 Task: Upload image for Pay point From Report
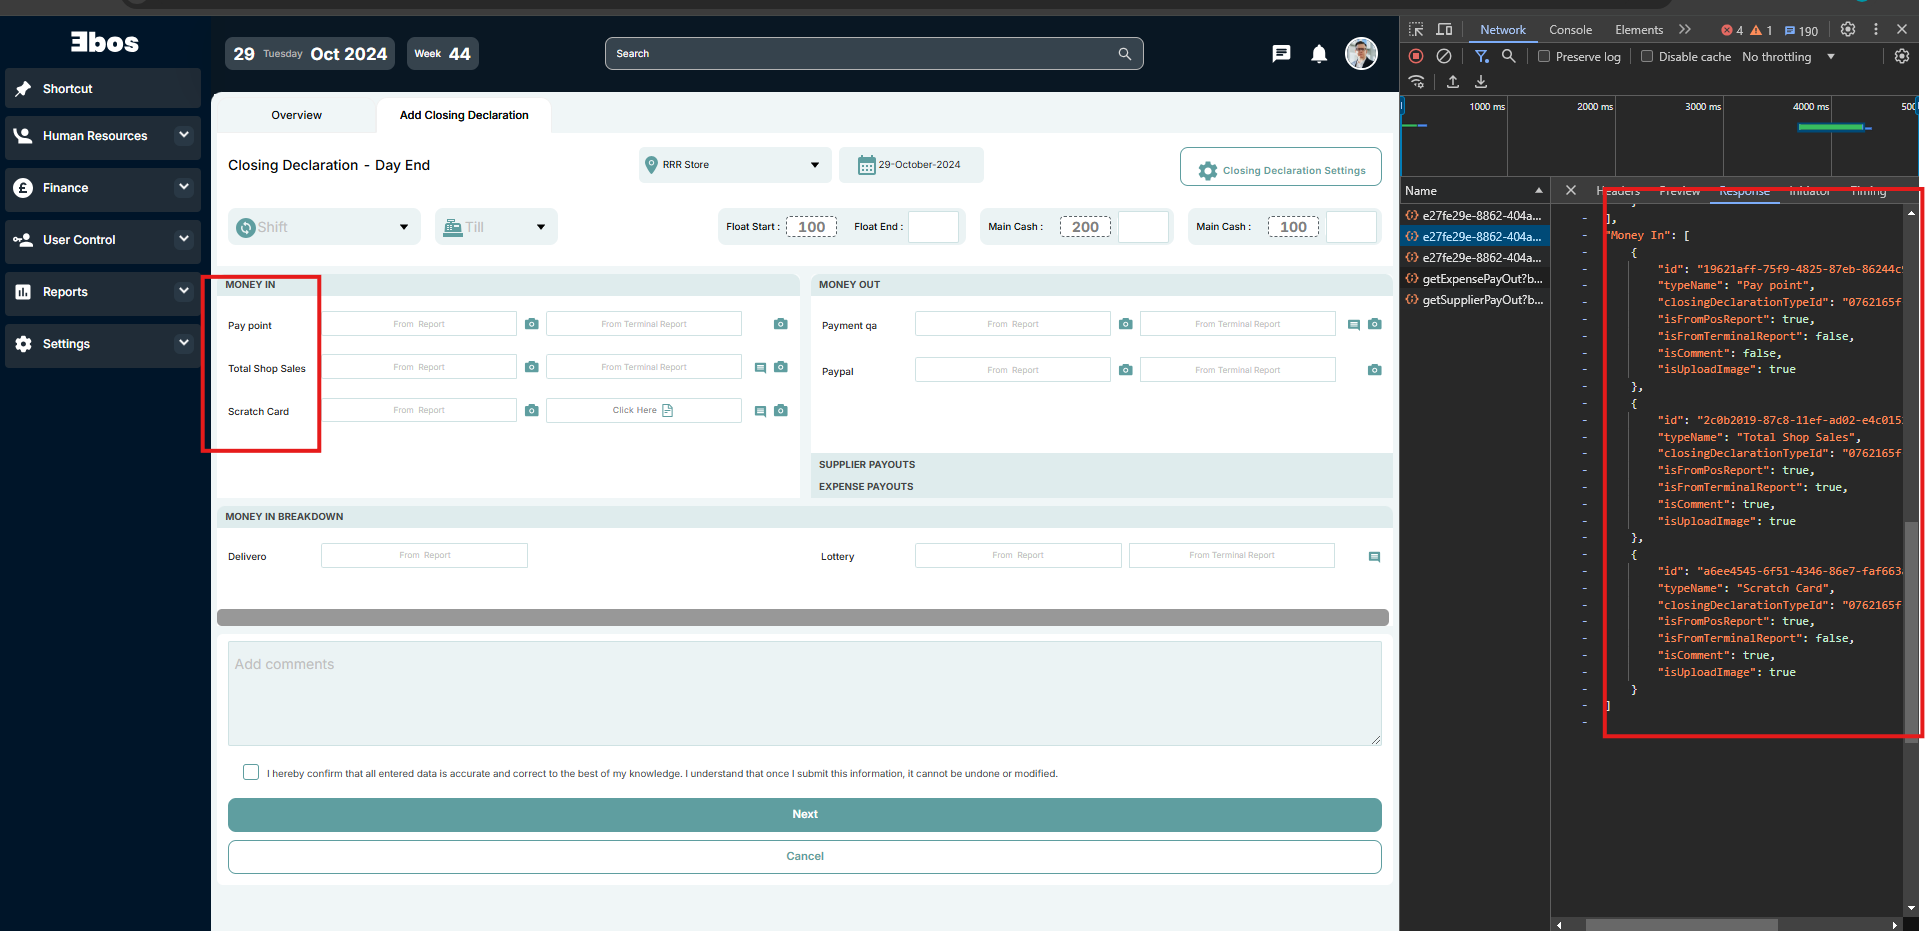coord(532,324)
